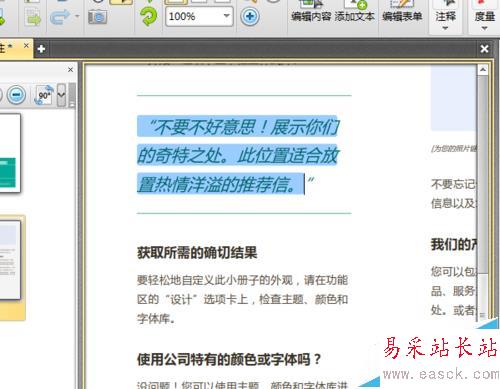
Task: Click the green rotate view icon
Action: click(149, 16)
